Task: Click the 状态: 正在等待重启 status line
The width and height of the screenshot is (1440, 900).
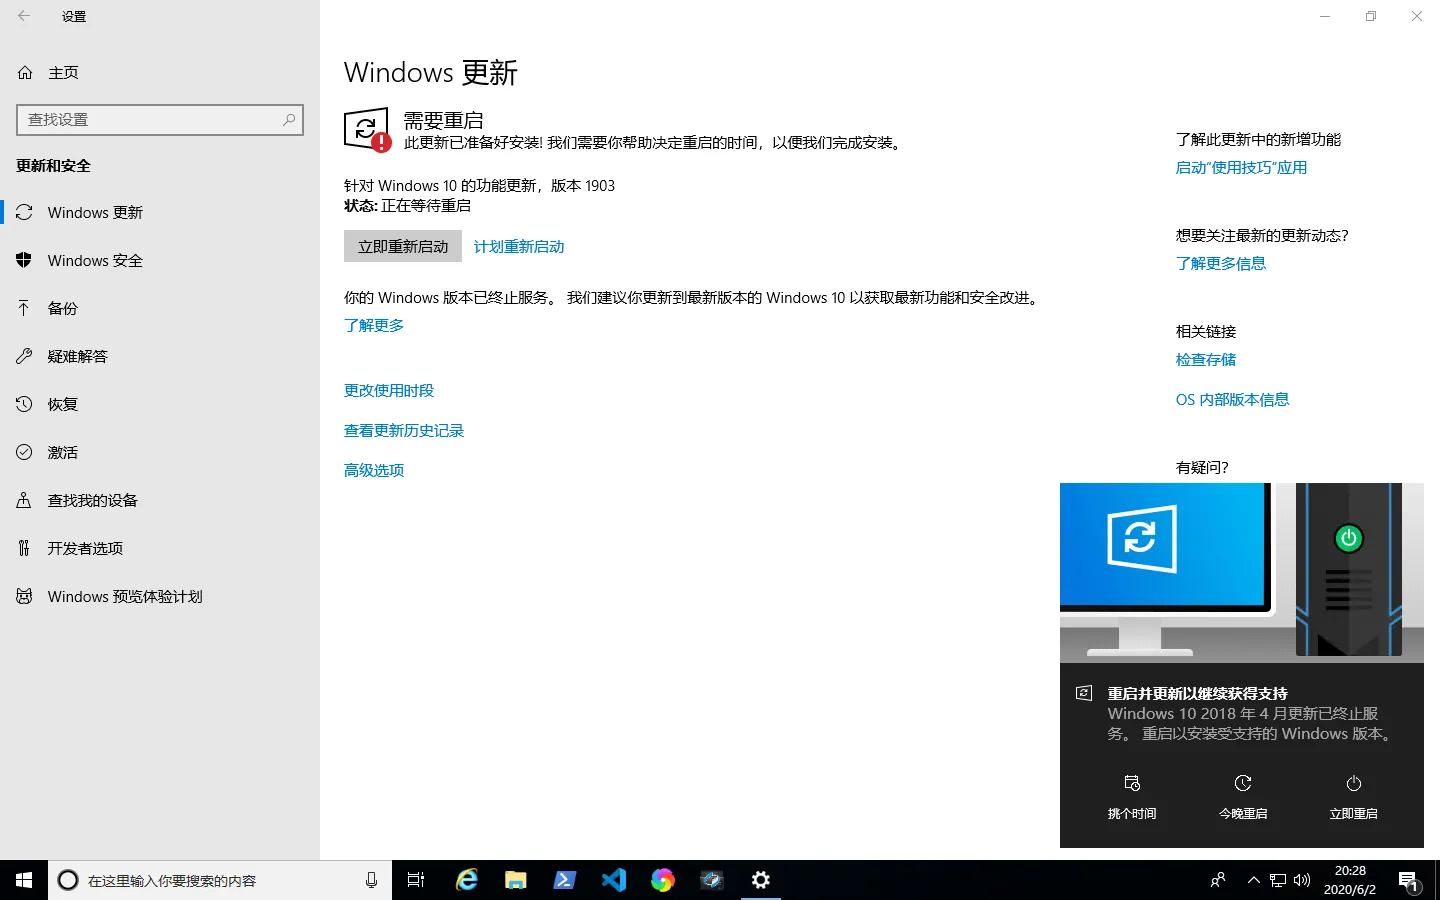Action: pos(407,205)
